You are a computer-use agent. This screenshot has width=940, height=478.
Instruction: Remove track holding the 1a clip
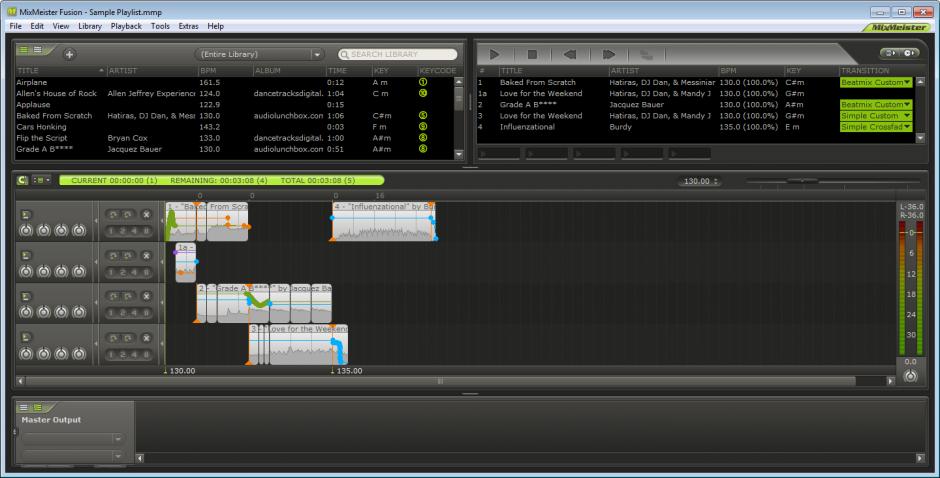click(x=146, y=255)
